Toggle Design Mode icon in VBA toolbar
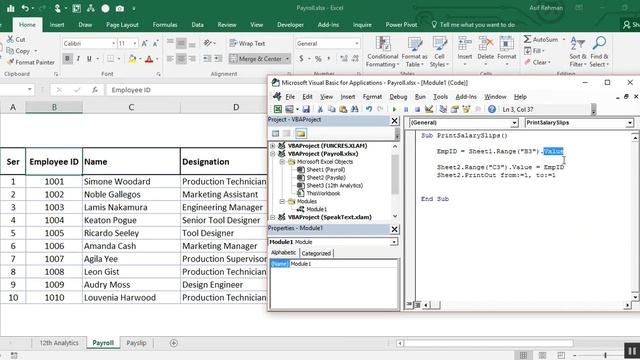 (429, 109)
